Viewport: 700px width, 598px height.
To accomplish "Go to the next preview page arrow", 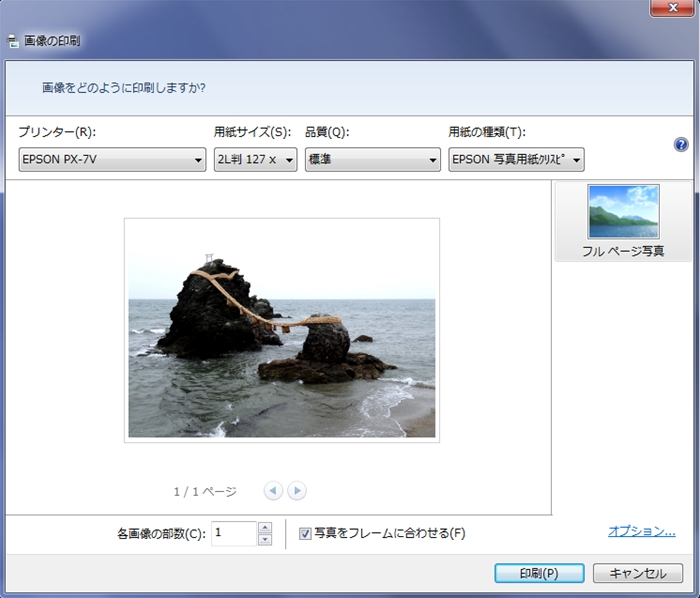I will 297,491.
